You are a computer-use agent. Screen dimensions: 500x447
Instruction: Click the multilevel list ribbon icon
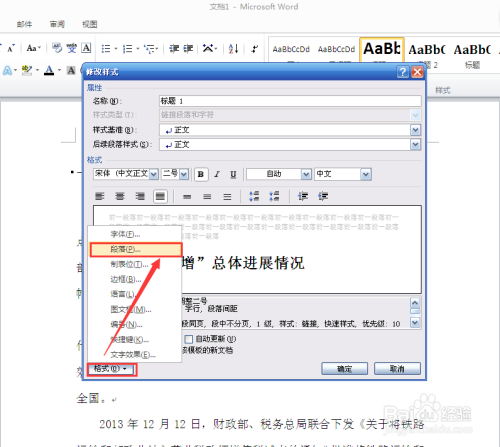[x=149, y=49]
